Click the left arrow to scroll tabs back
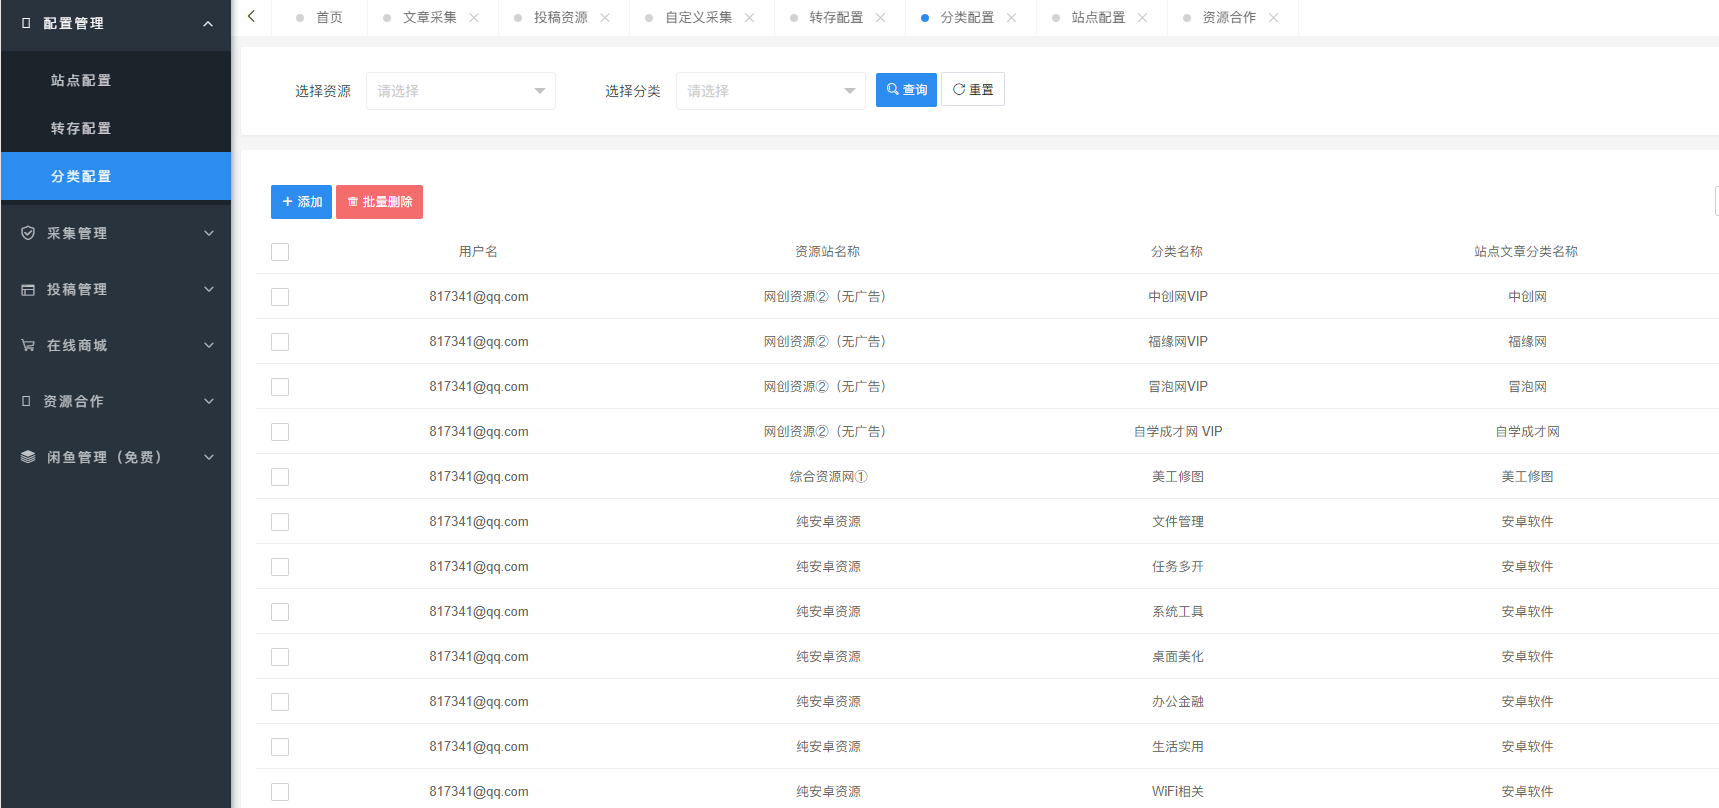The height and width of the screenshot is (808, 1719). pyautogui.click(x=251, y=17)
